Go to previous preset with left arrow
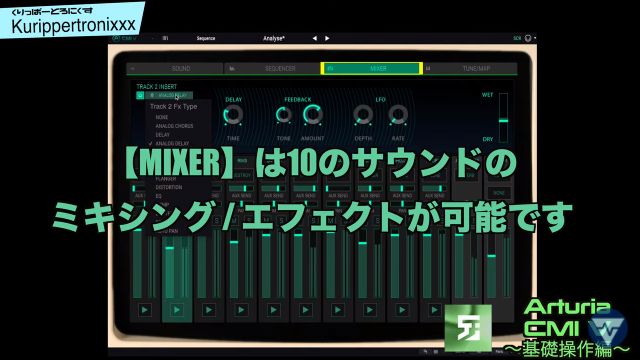This screenshot has width=640, height=360. pos(314,38)
